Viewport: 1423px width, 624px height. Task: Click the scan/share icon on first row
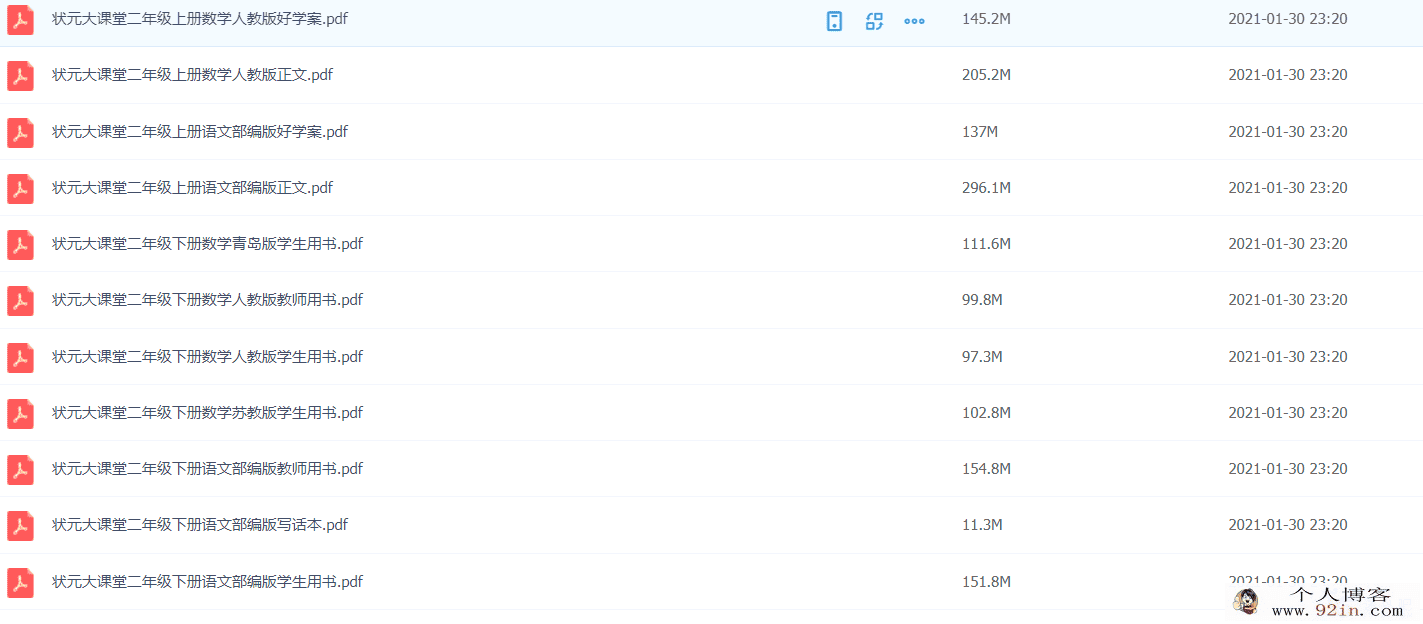[874, 21]
